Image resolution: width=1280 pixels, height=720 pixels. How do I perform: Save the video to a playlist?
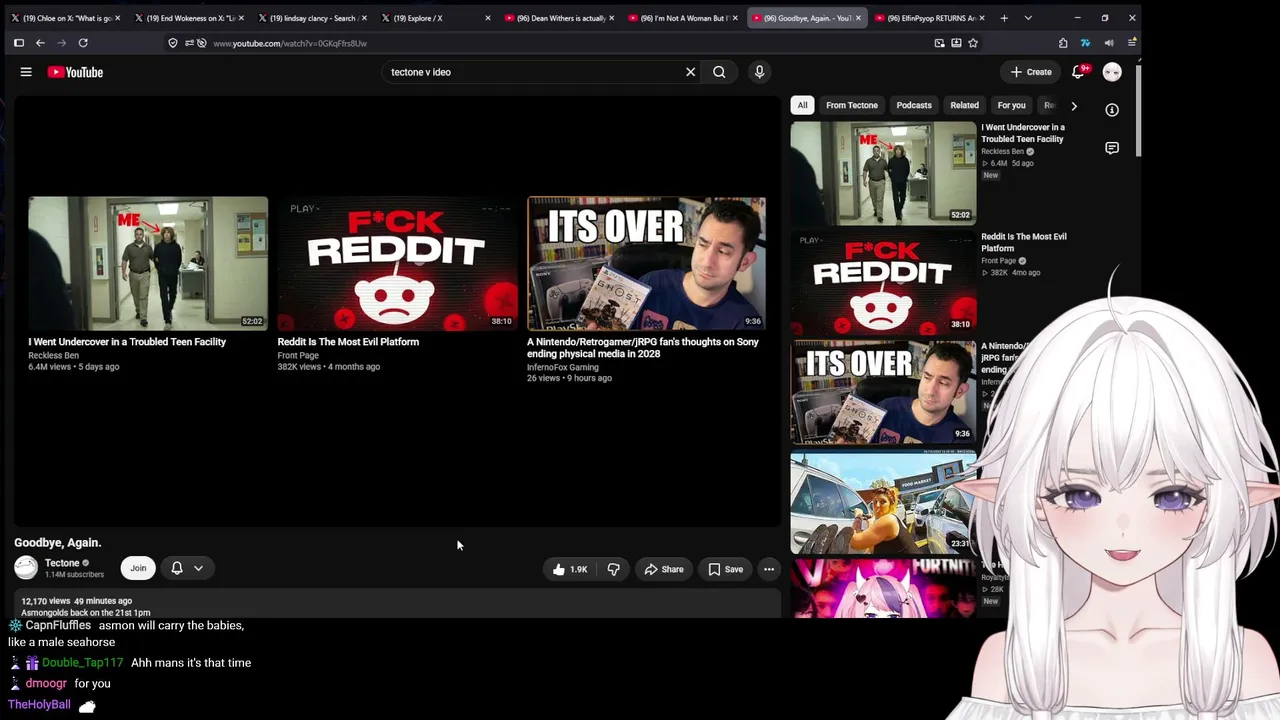(x=725, y=569)
